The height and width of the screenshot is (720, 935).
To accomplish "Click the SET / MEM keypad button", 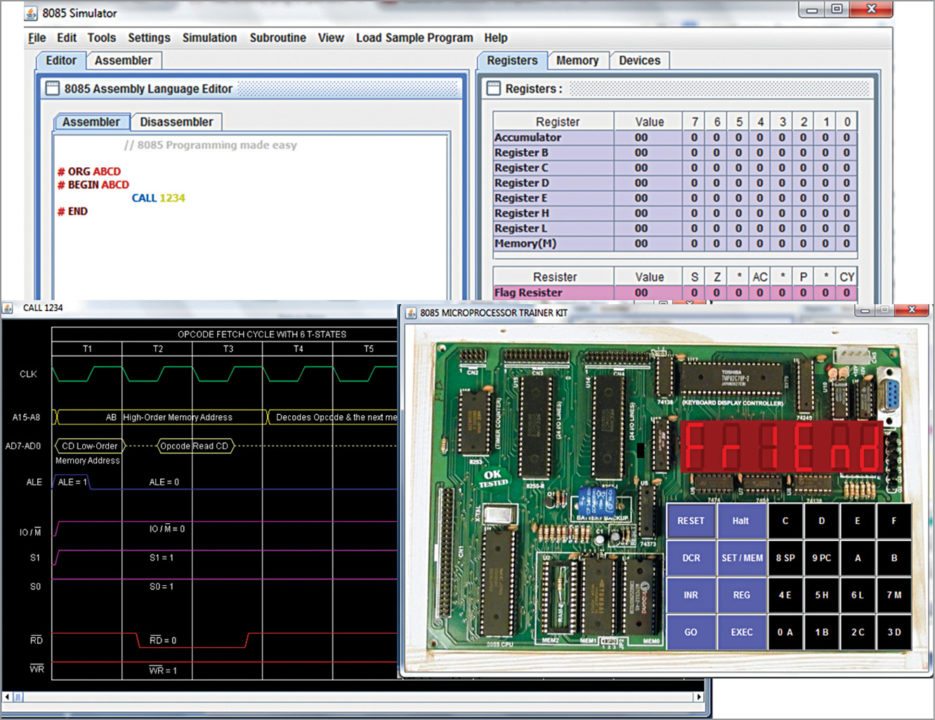I will [741, 557].
